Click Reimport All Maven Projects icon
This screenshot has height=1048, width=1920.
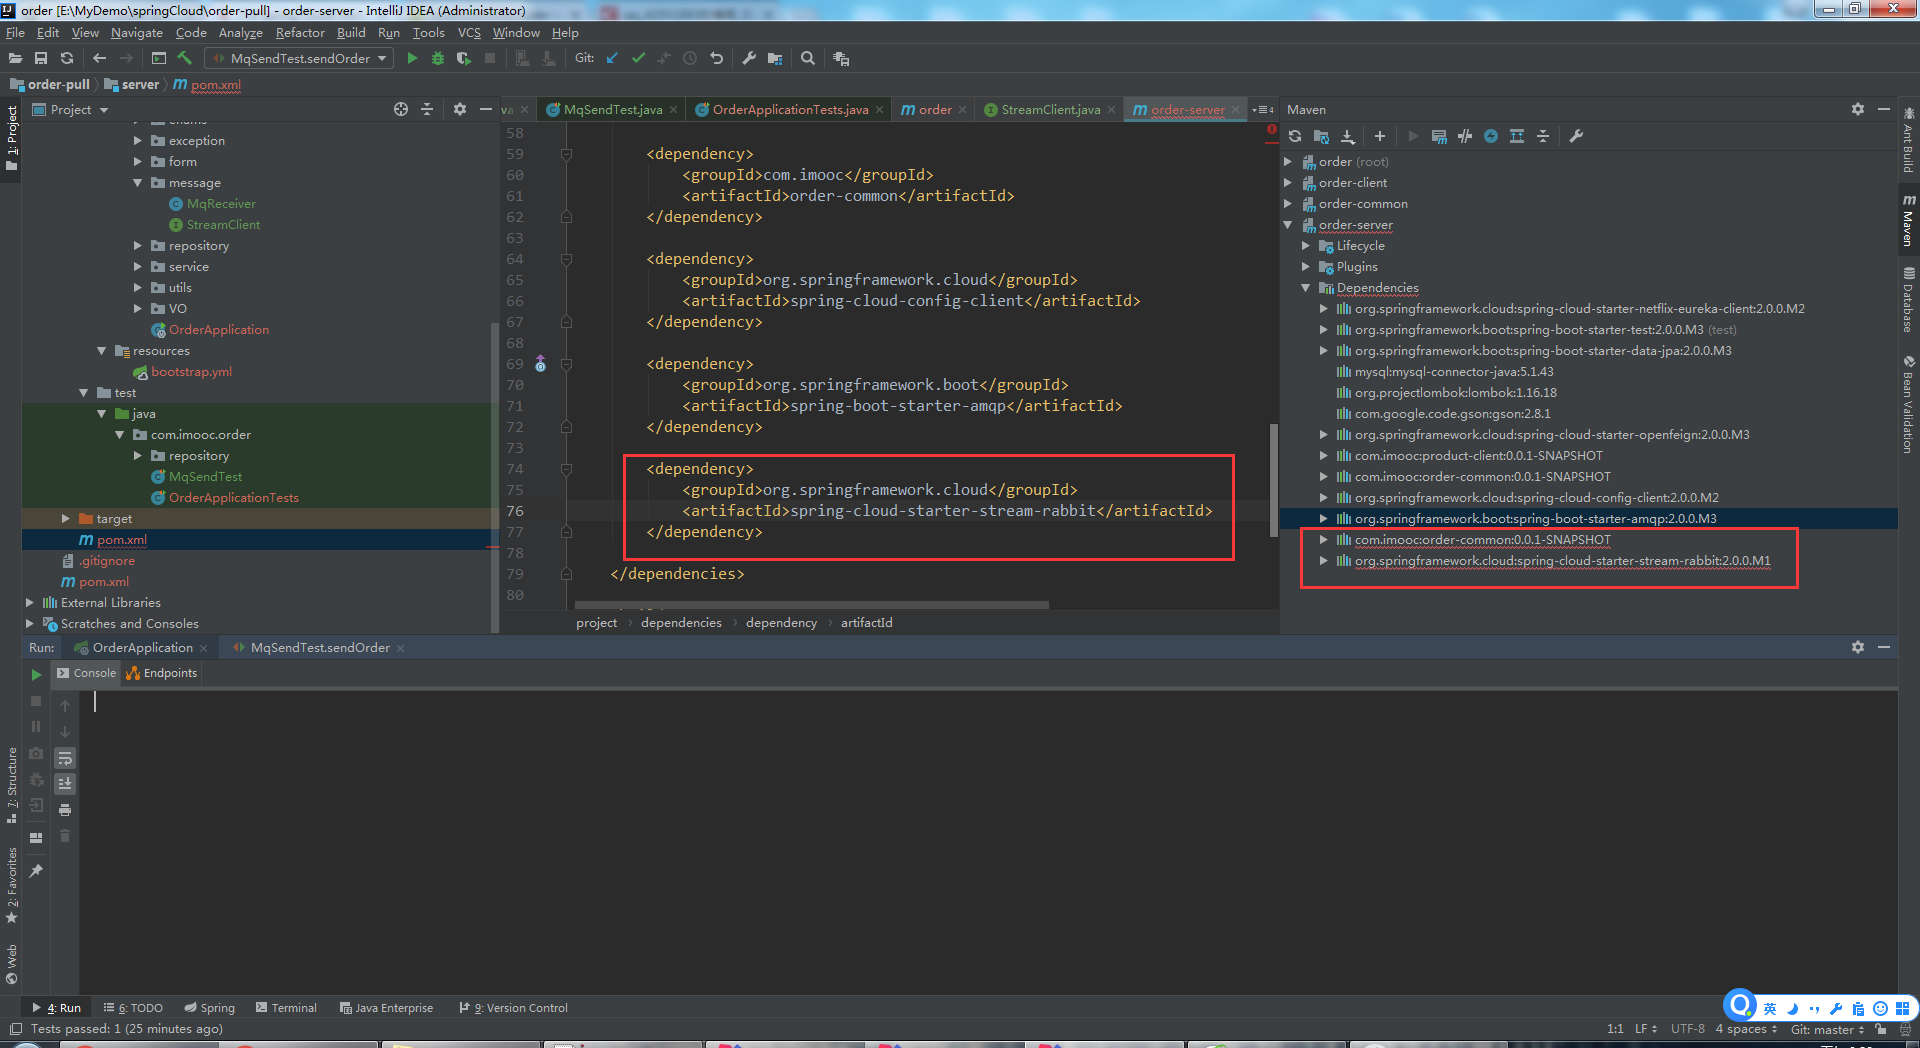point(1295,136)
